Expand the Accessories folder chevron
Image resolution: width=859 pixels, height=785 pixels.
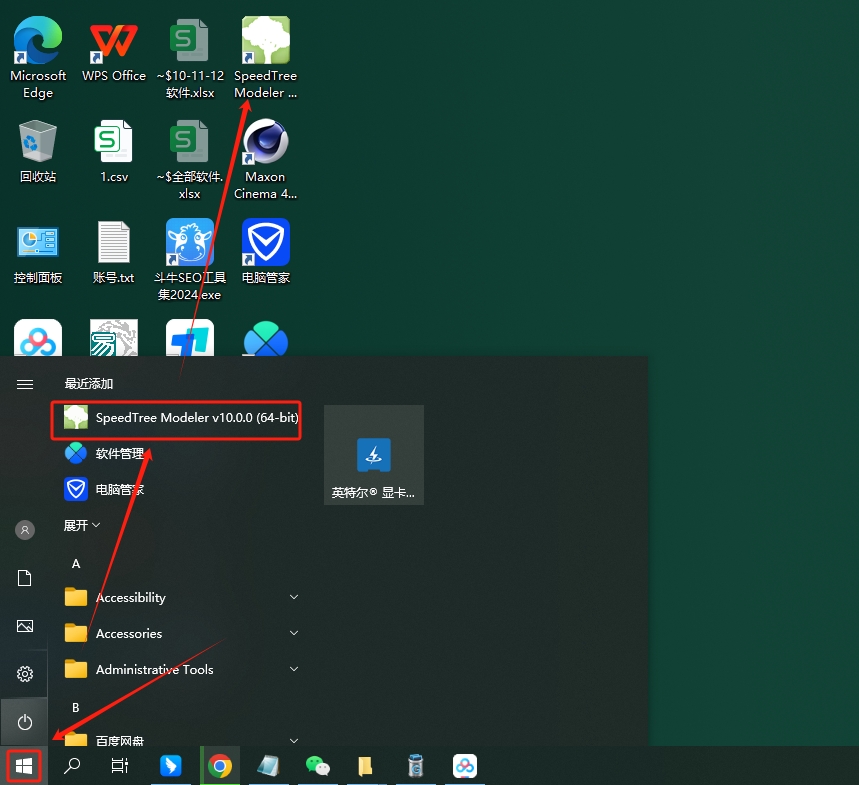294,633
